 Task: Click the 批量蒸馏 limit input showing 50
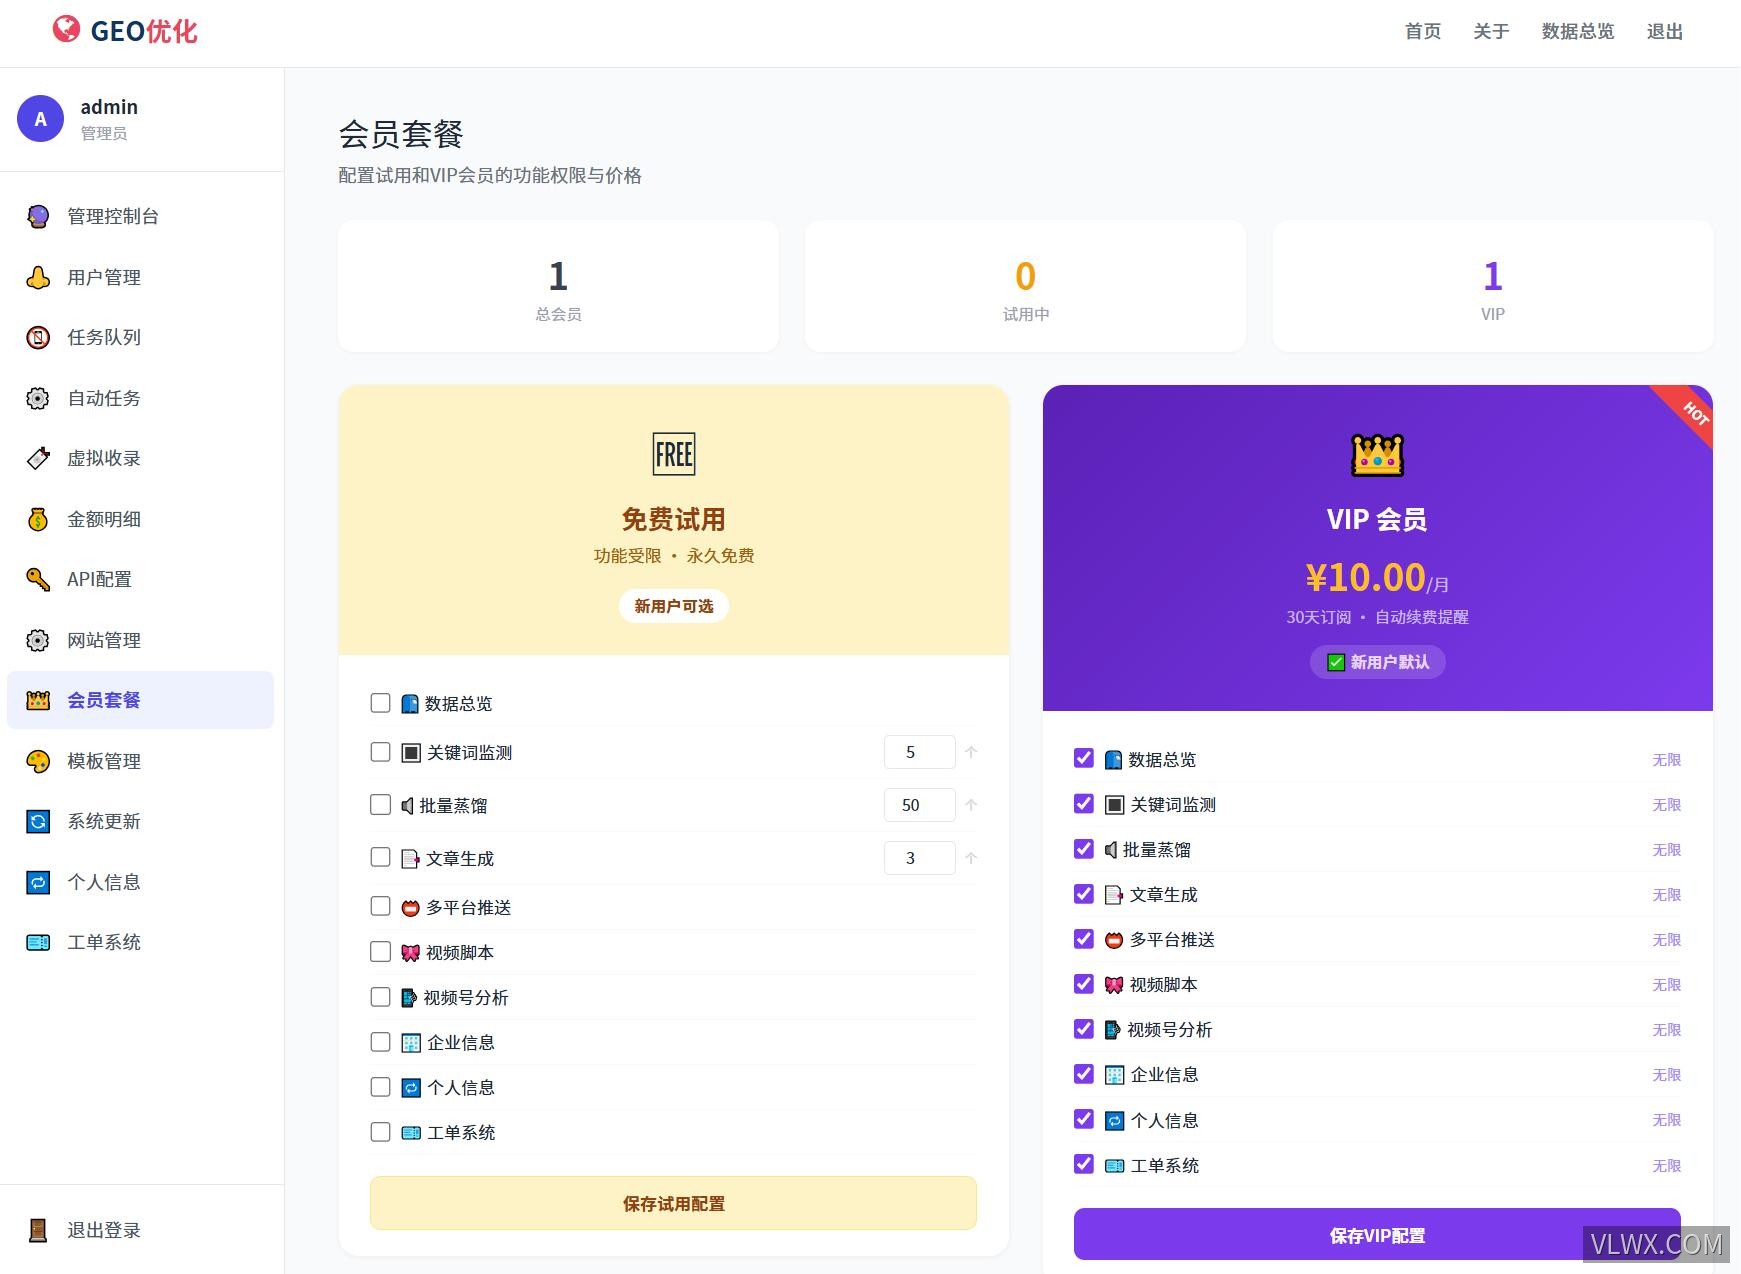click(x=919, y=805)
